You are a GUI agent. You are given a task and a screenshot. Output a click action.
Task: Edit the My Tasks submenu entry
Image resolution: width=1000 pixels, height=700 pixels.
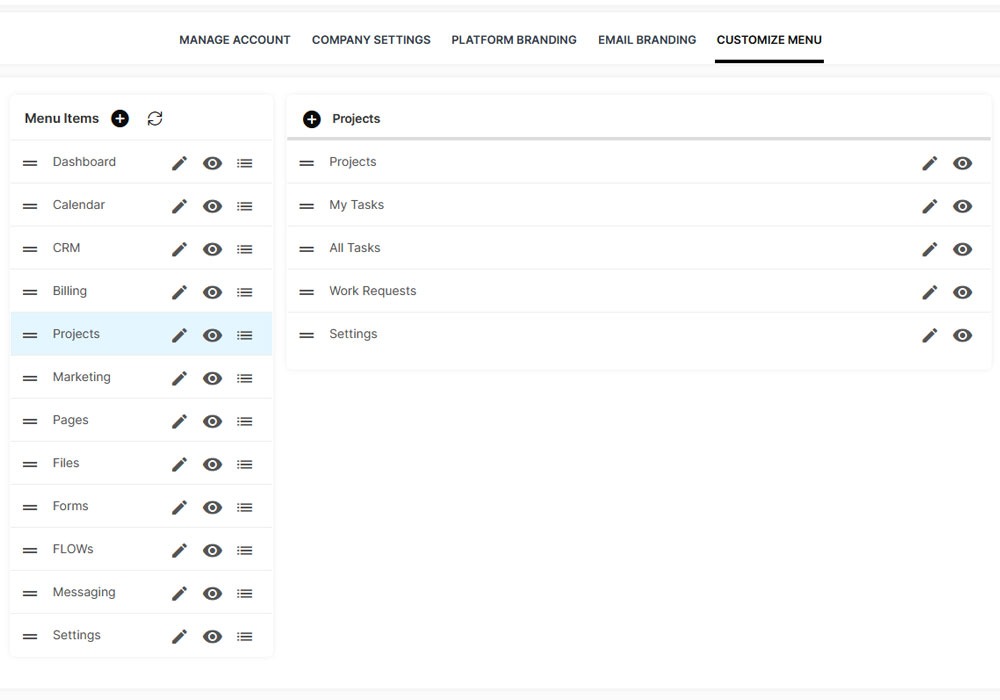pos(929,206)
